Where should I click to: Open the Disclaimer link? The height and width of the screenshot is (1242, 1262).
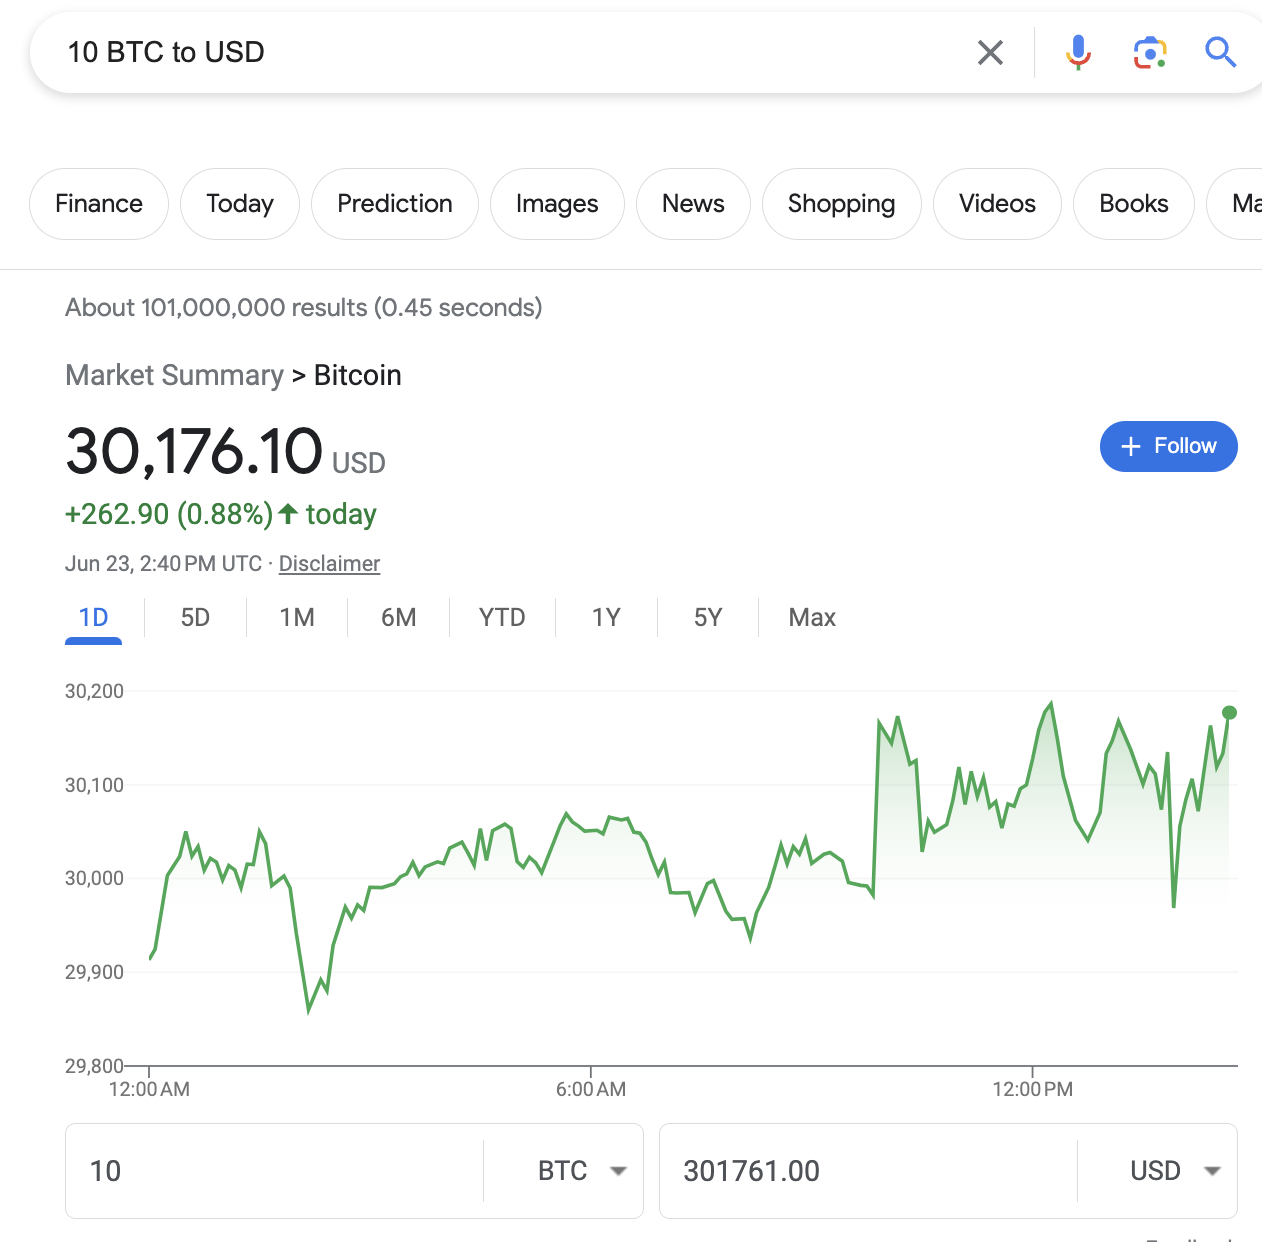point(329,563)
